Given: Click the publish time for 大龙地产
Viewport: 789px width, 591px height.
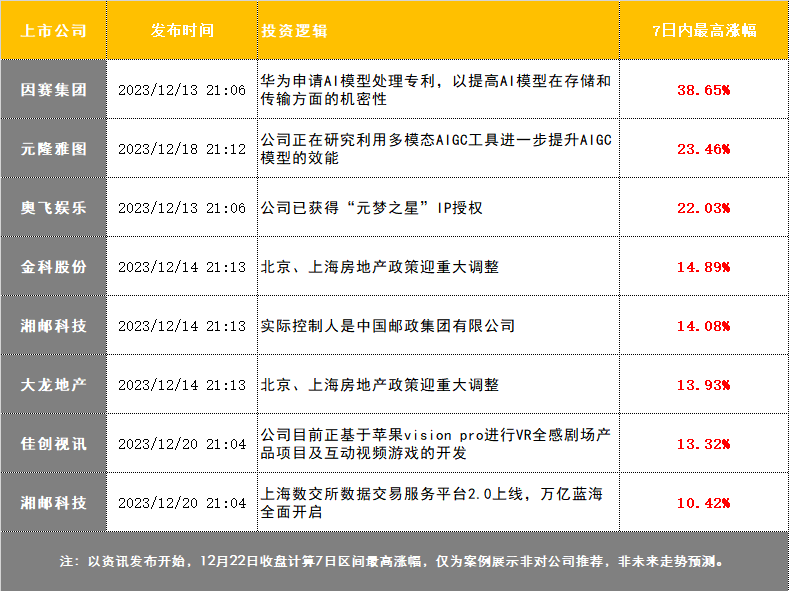Looking at the screenshot, I should [x=182, y=385].
